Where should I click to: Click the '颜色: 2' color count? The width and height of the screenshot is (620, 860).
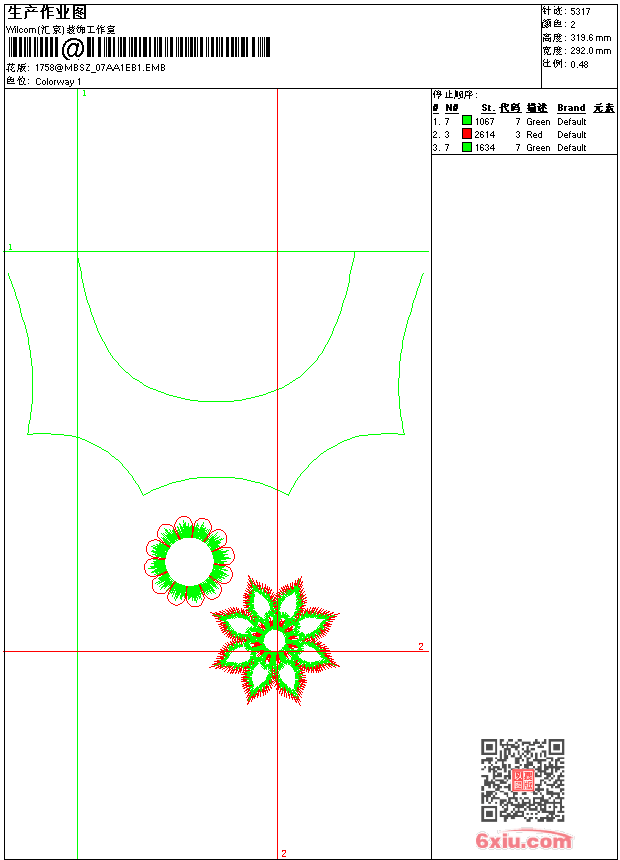point(559,25)
